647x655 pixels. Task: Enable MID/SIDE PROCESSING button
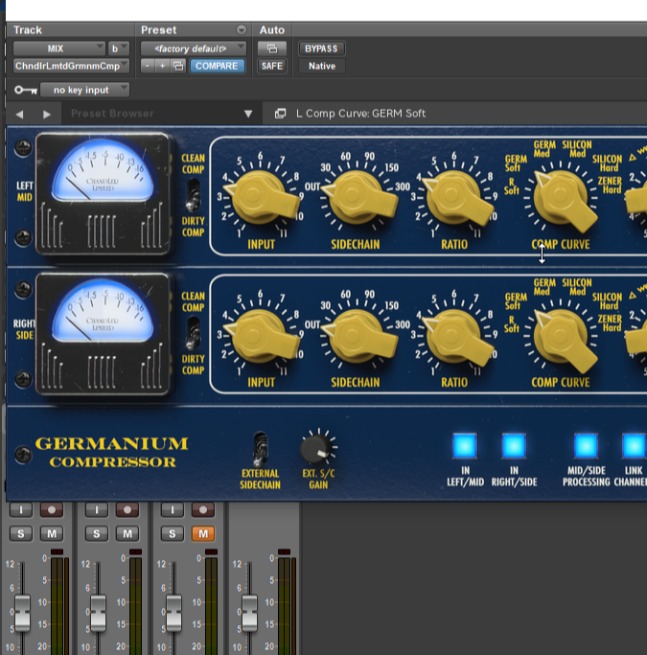(x=585, y=446)
